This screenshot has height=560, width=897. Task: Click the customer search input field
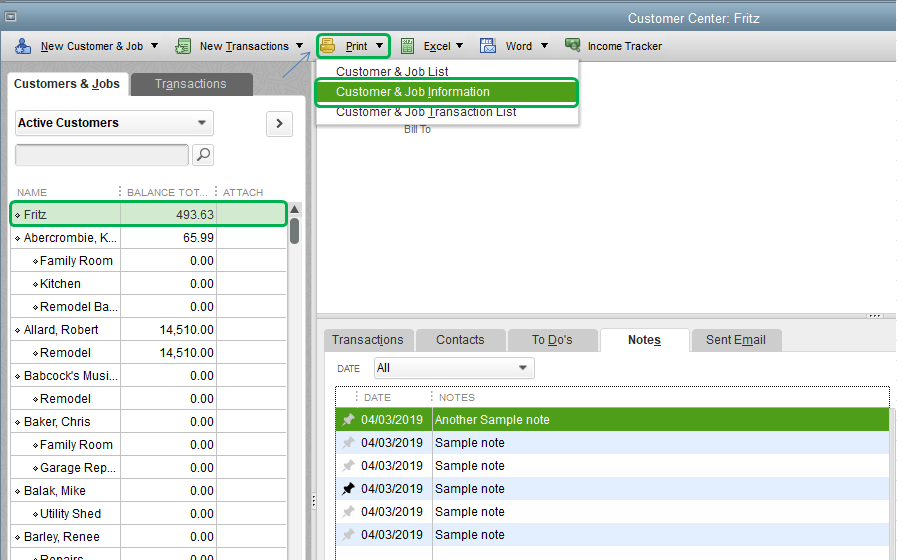(102, 155)
